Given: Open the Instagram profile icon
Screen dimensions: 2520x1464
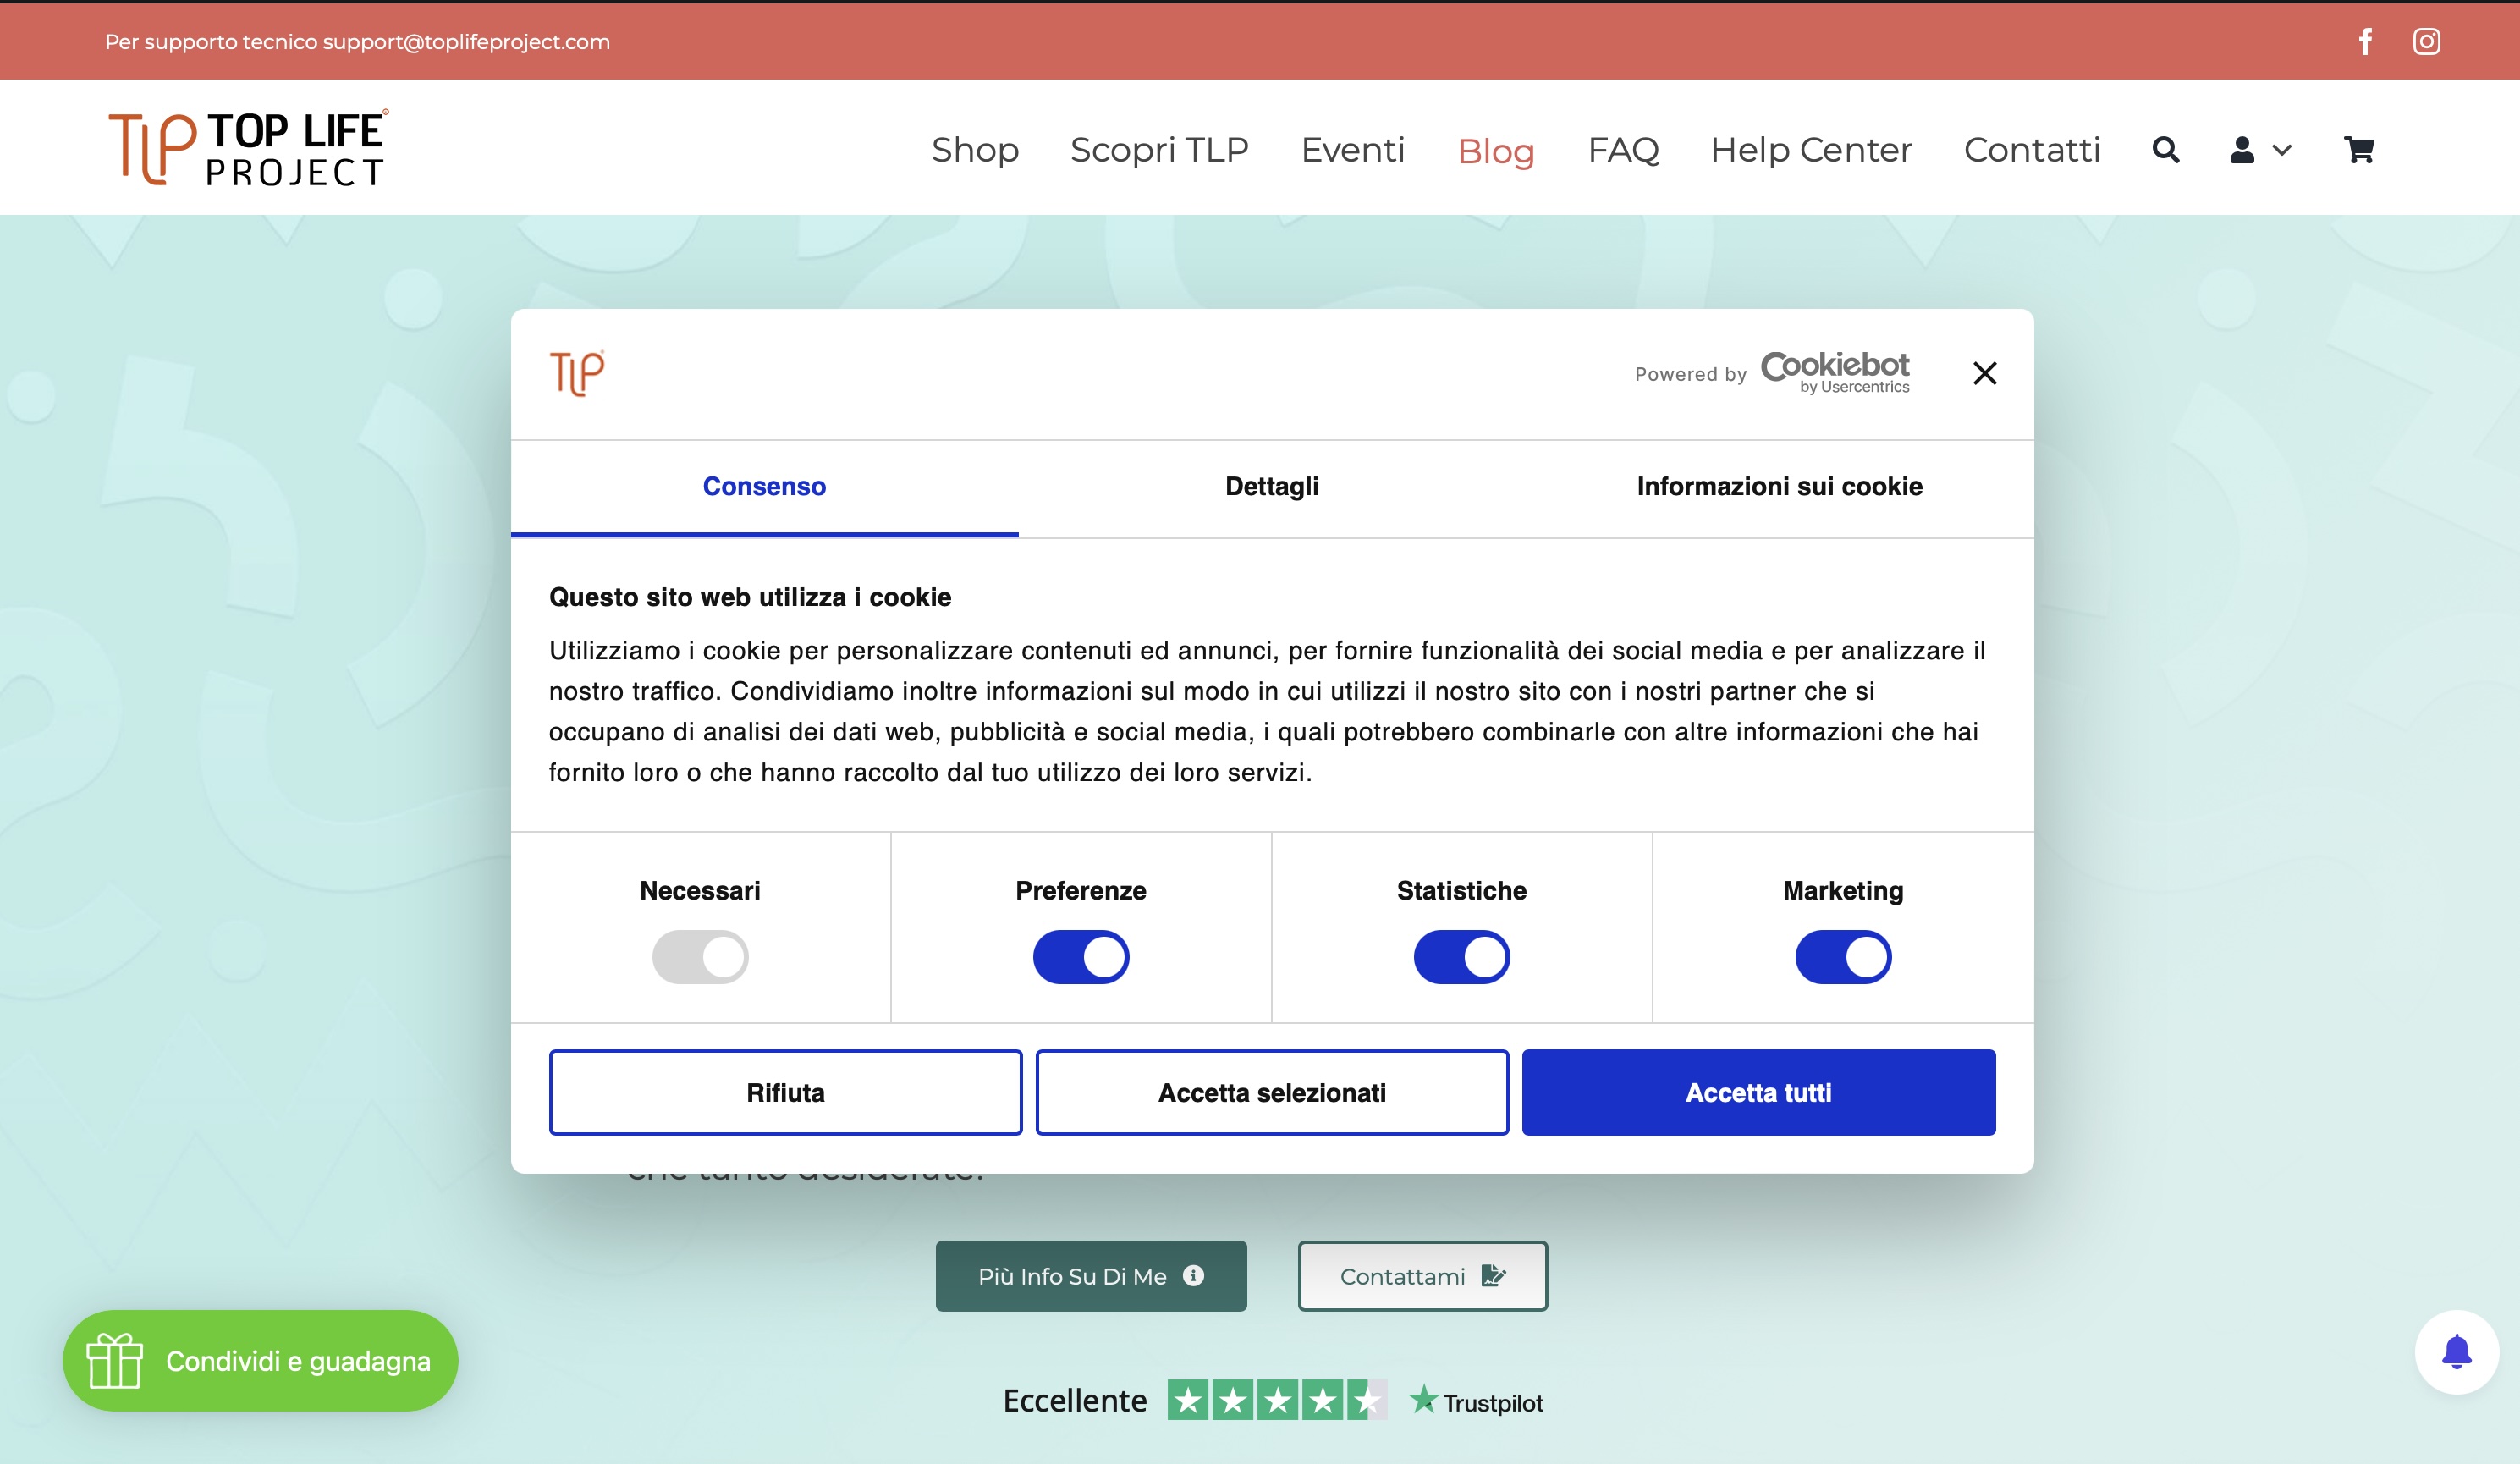Looking at the screenshot, I should click(x=2426, y=41).
